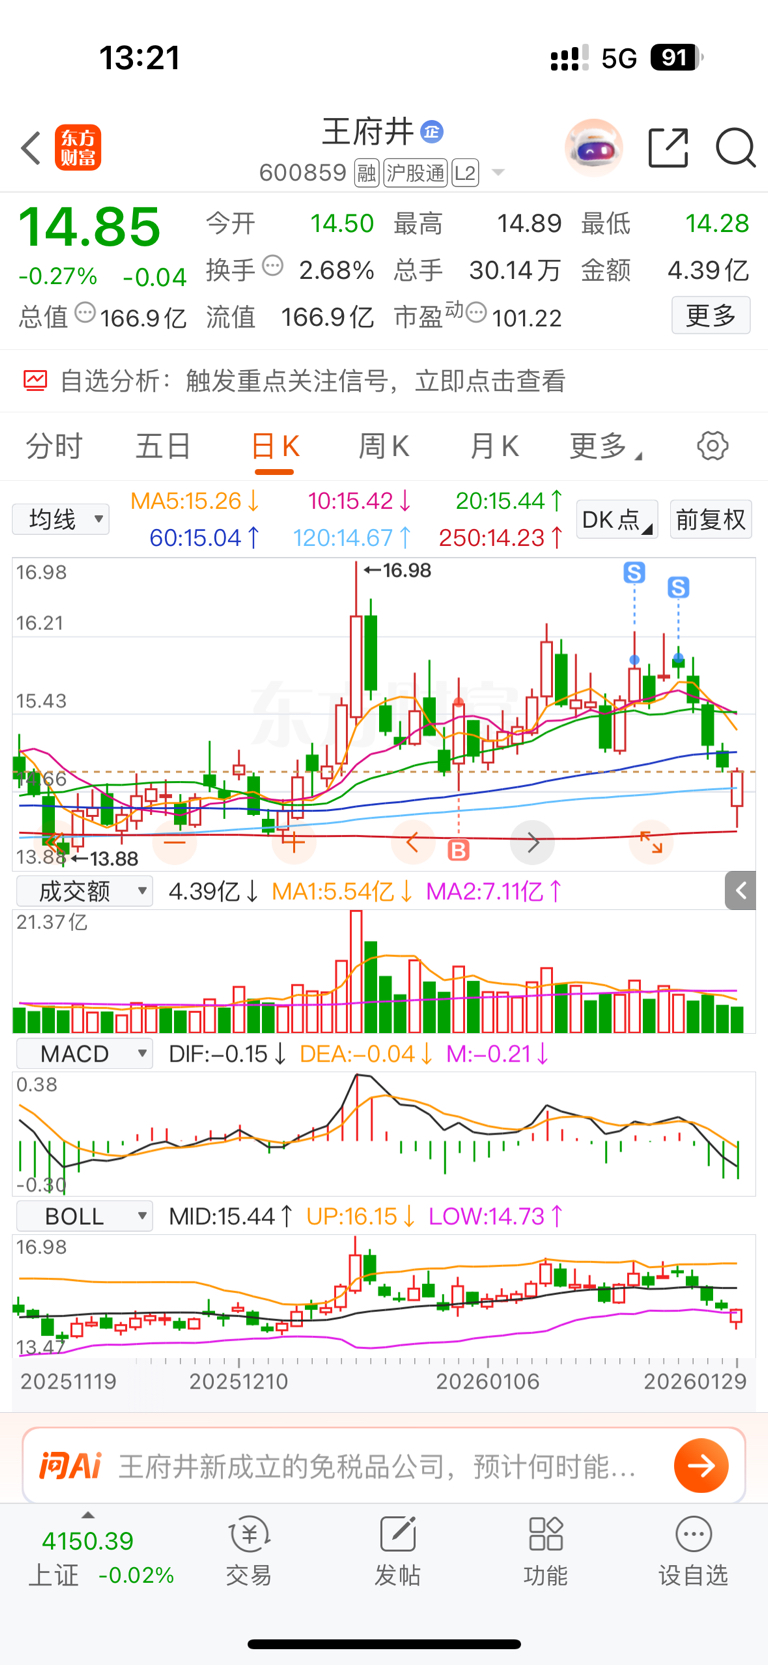Tap 市盈 value 101.22

point(527,318)
